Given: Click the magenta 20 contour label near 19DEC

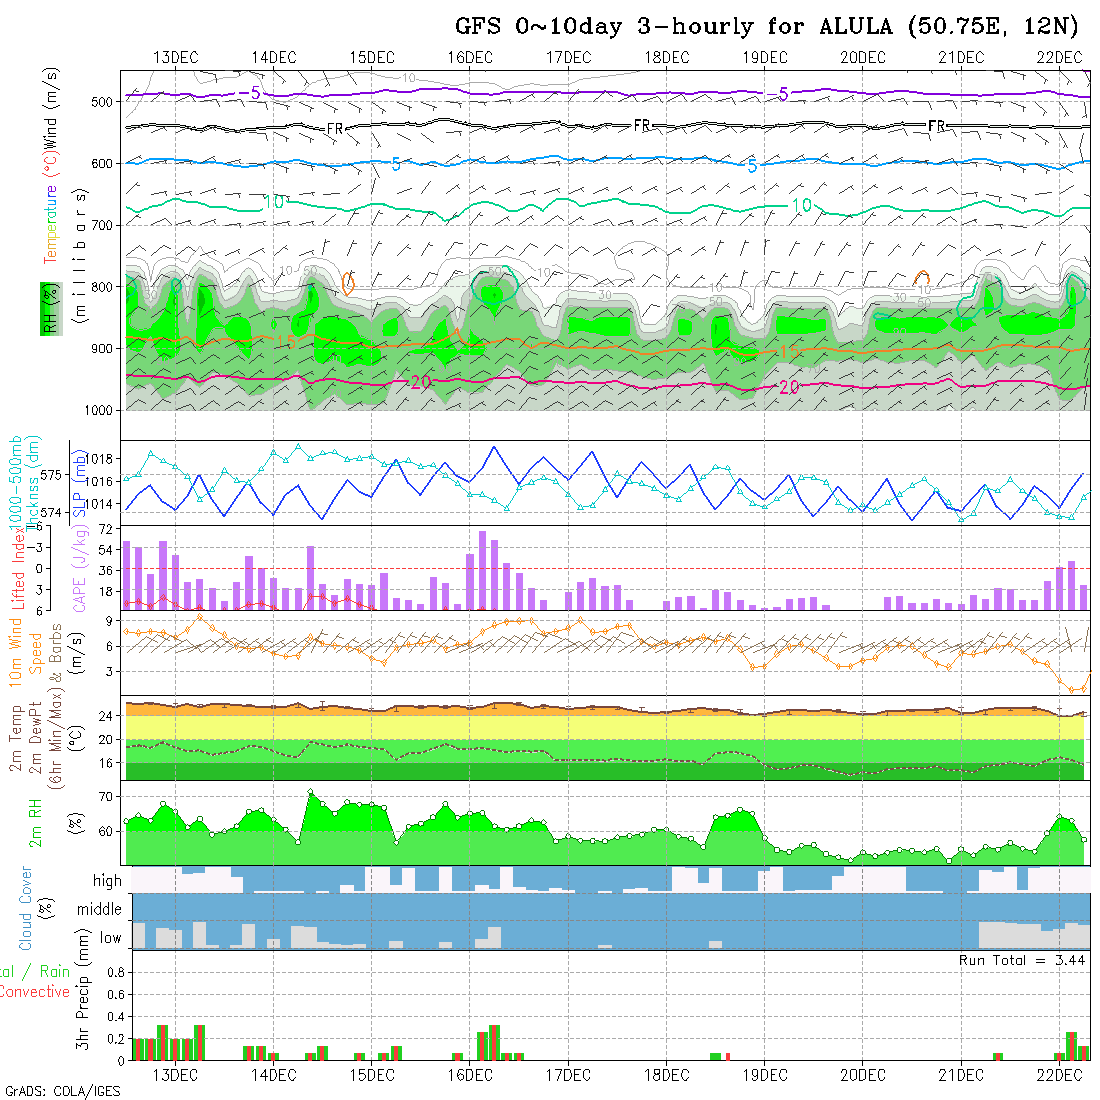Looking at the screenshot, I should click(x=789, y=387).
